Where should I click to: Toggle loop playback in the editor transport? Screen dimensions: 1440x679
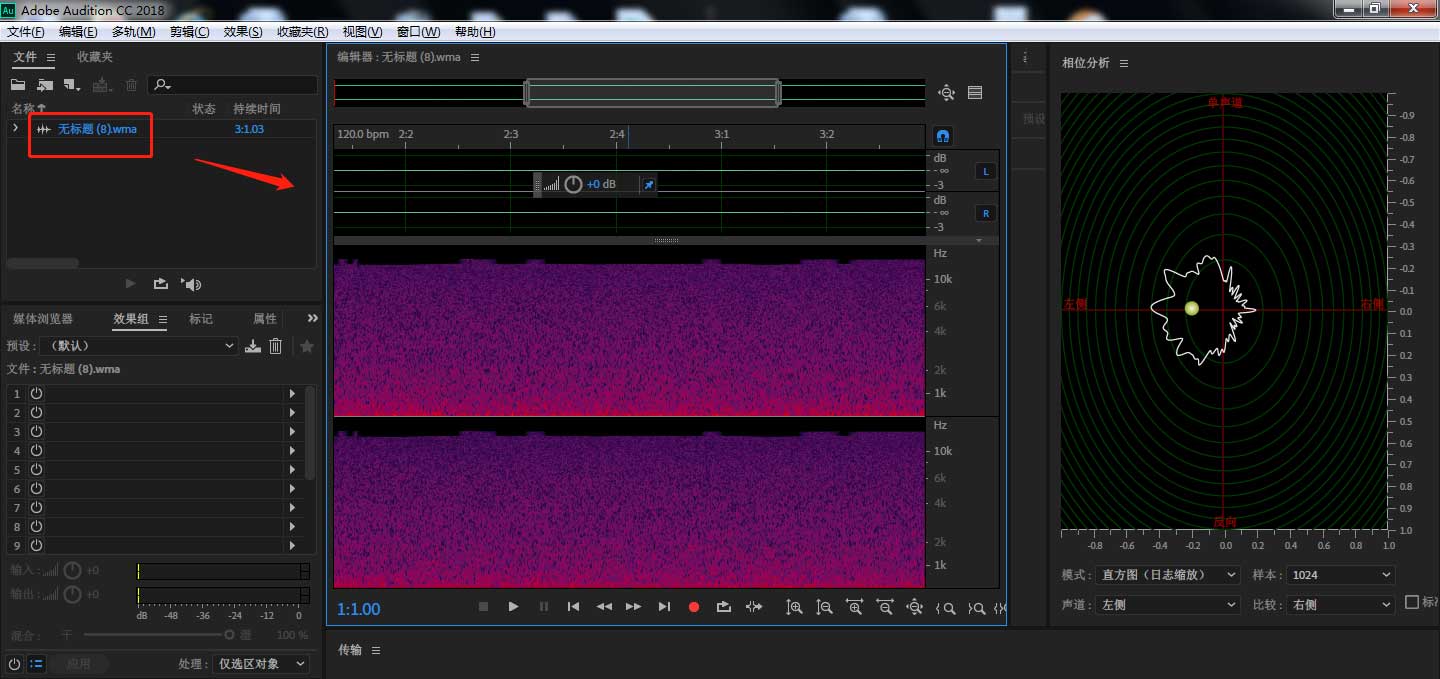point(724,607)
